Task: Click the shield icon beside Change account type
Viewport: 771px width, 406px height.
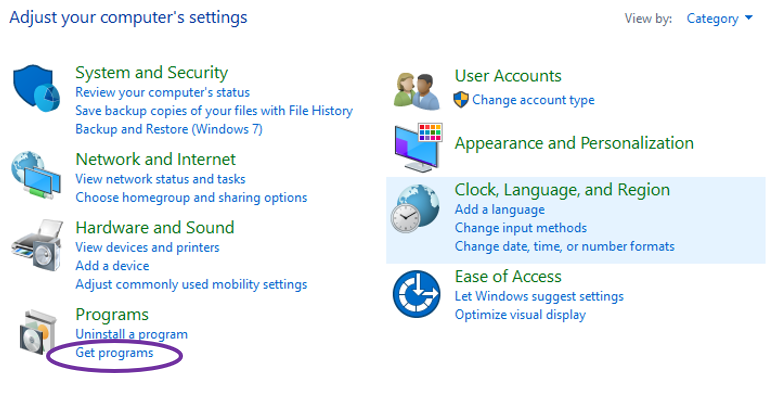Action: 461,99
